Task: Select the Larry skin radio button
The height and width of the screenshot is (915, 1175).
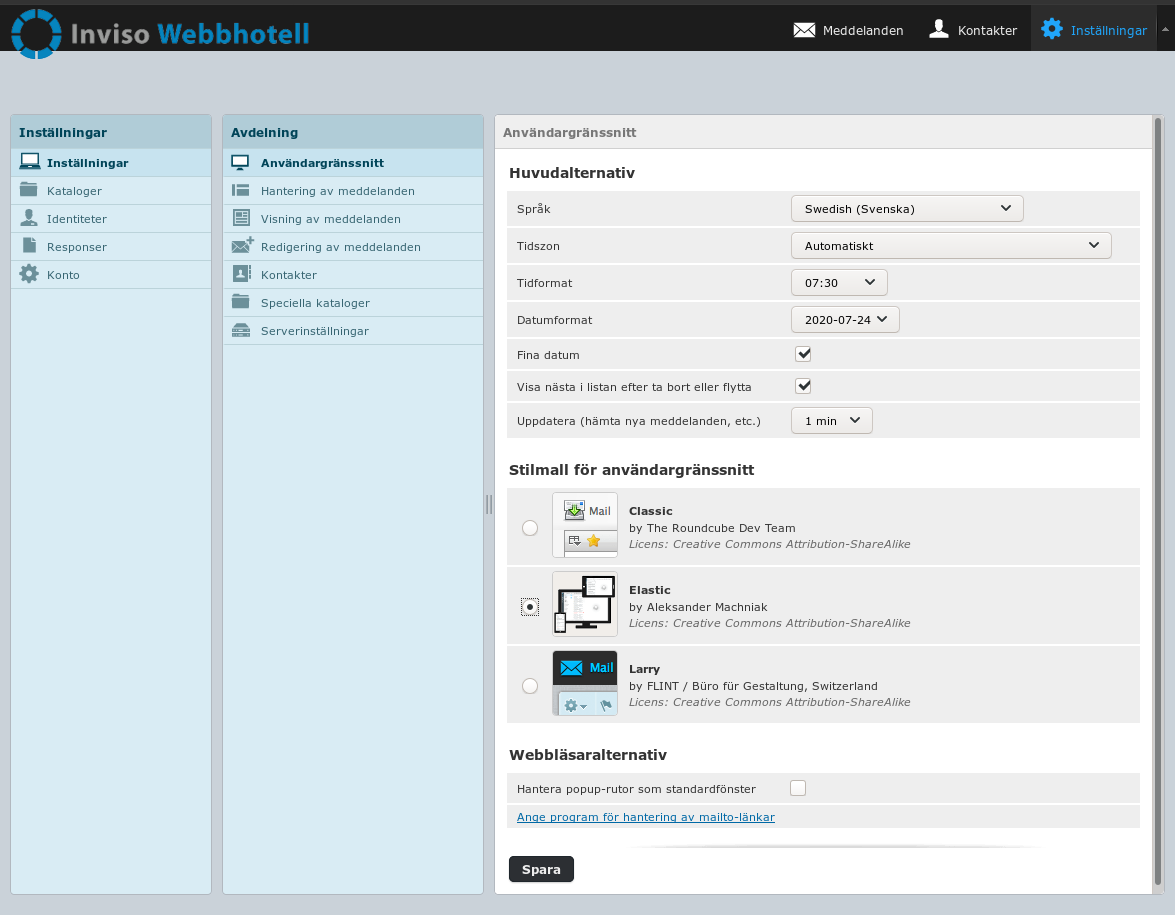Action: pyautogui.click(x=530, y=685)
